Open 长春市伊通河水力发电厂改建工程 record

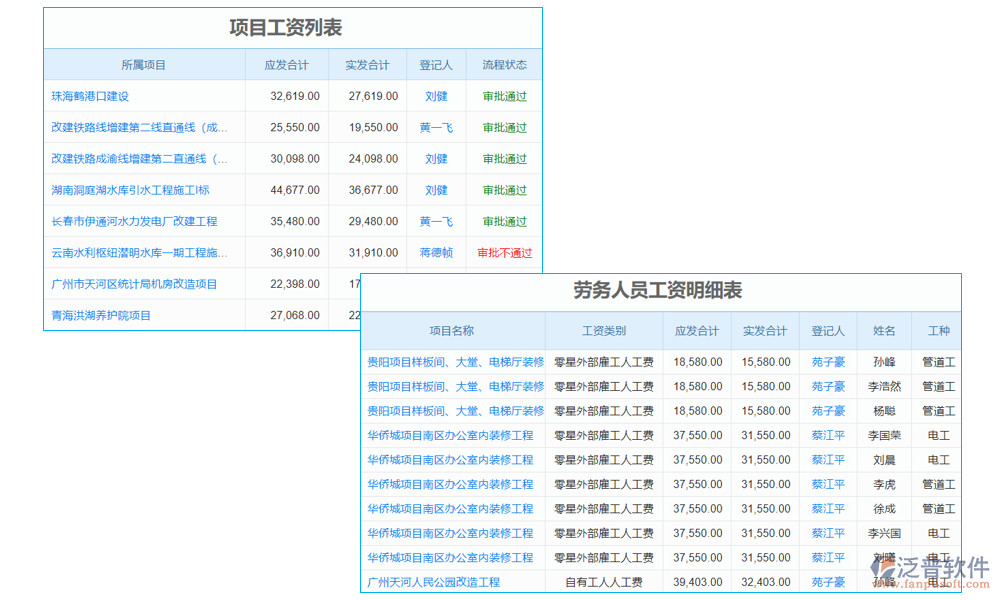click(139, 221)
